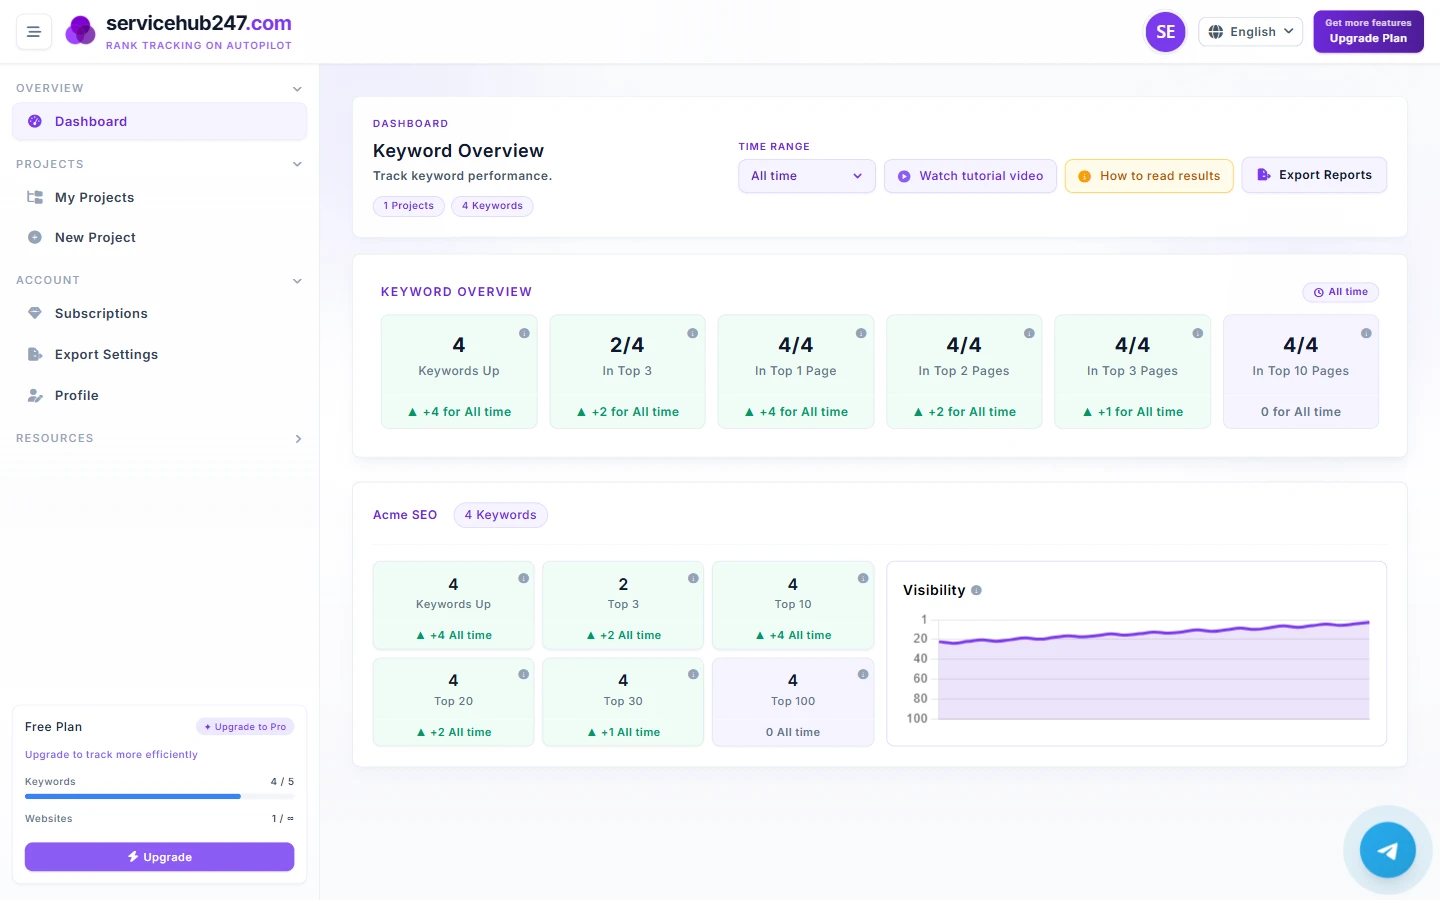1440x900 pixels.
Task: Expand the Resources sidebar section
Action: pos(298,439)
